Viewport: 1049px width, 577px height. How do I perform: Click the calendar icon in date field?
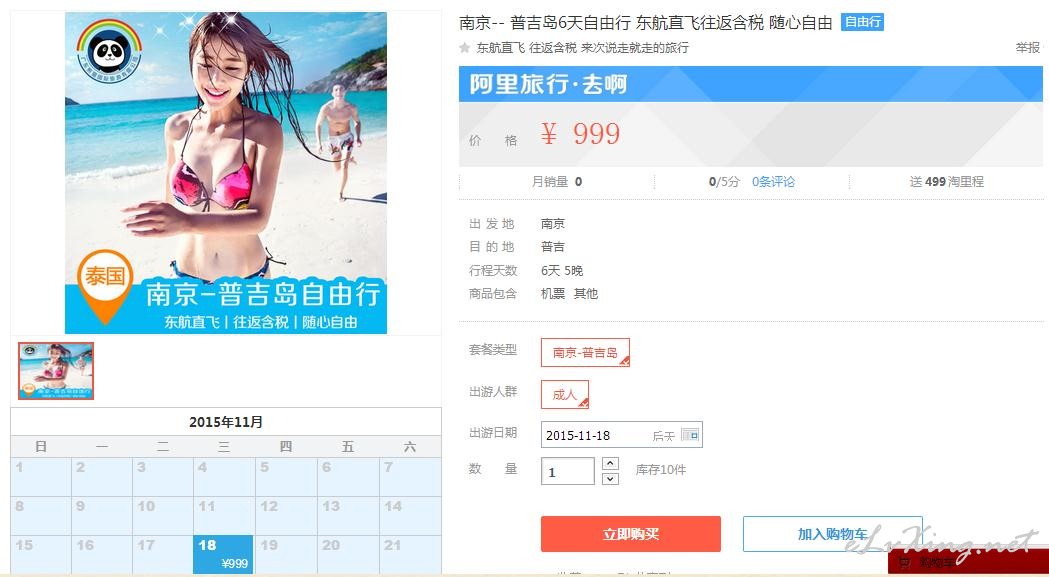[690, 434]
